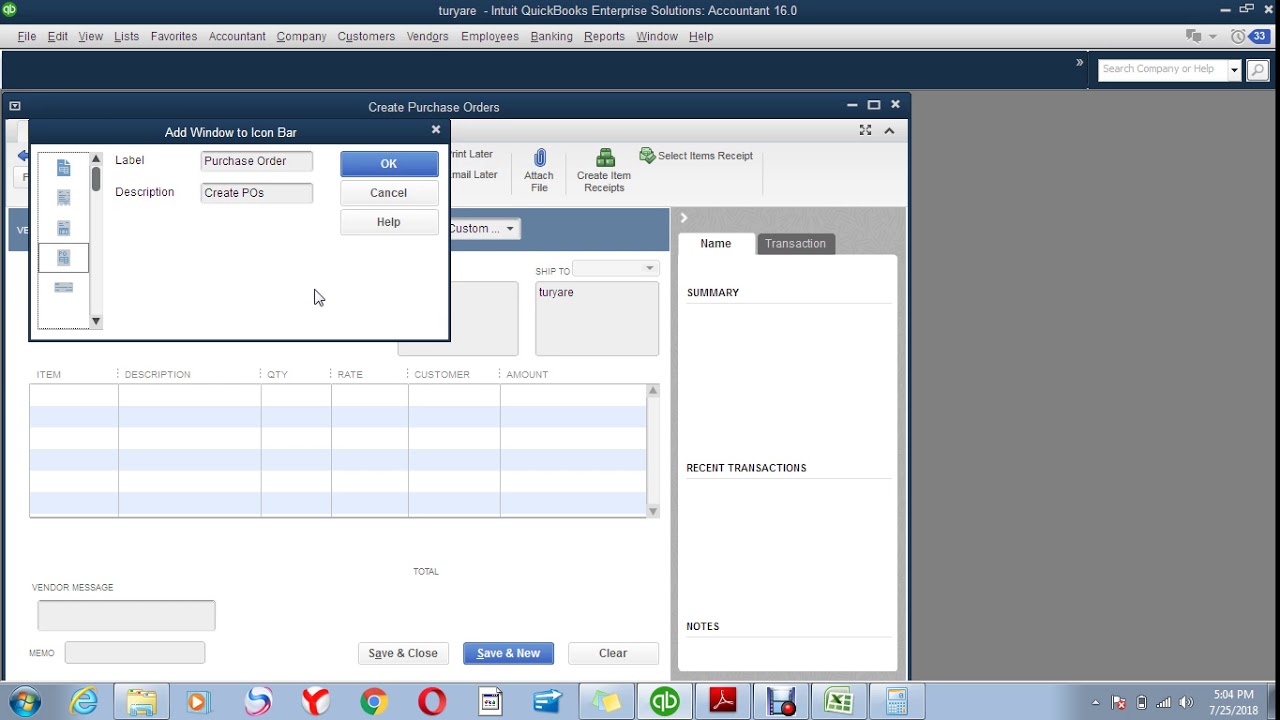Click the Clear button

613,653
